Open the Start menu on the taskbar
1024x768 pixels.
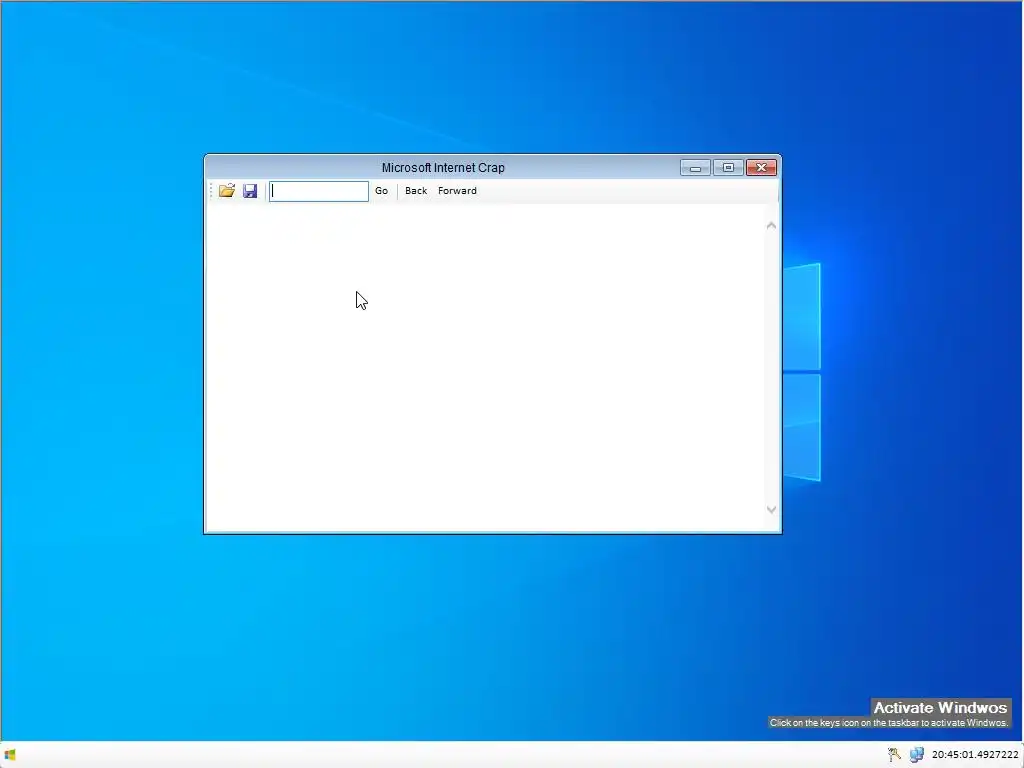(10, 754)
